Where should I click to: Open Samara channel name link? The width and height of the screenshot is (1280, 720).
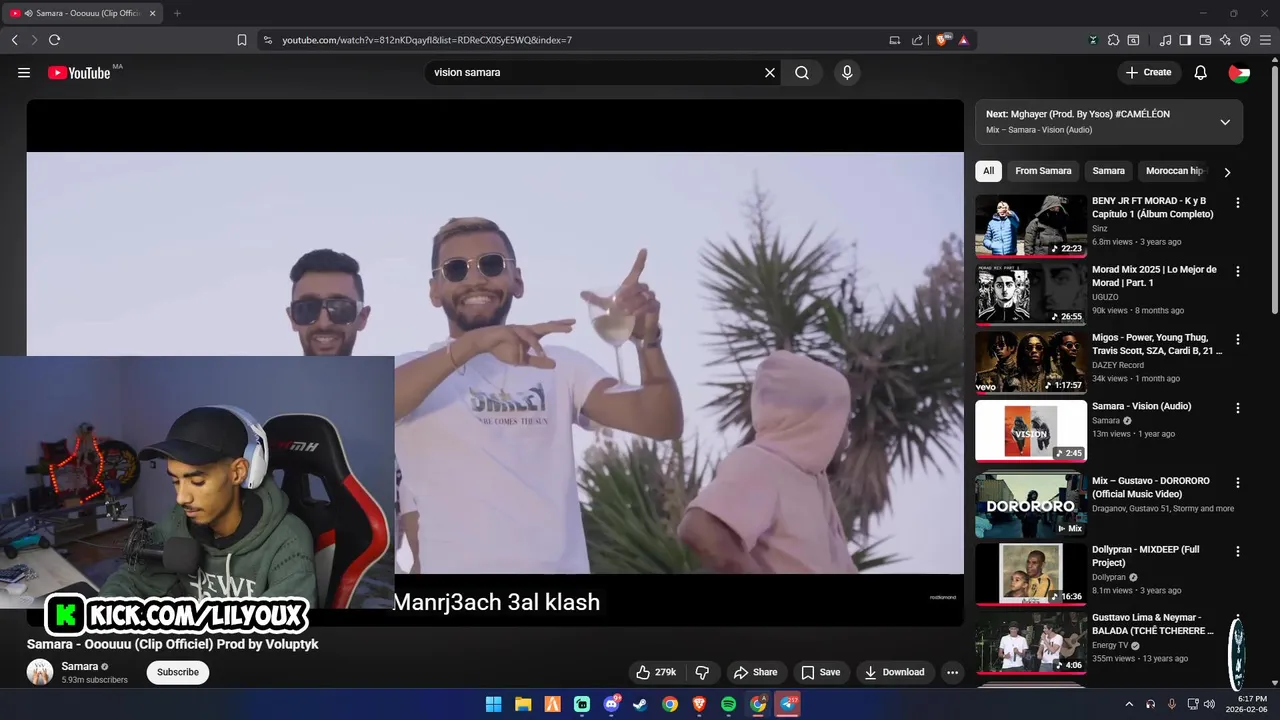tap(80, 666)
